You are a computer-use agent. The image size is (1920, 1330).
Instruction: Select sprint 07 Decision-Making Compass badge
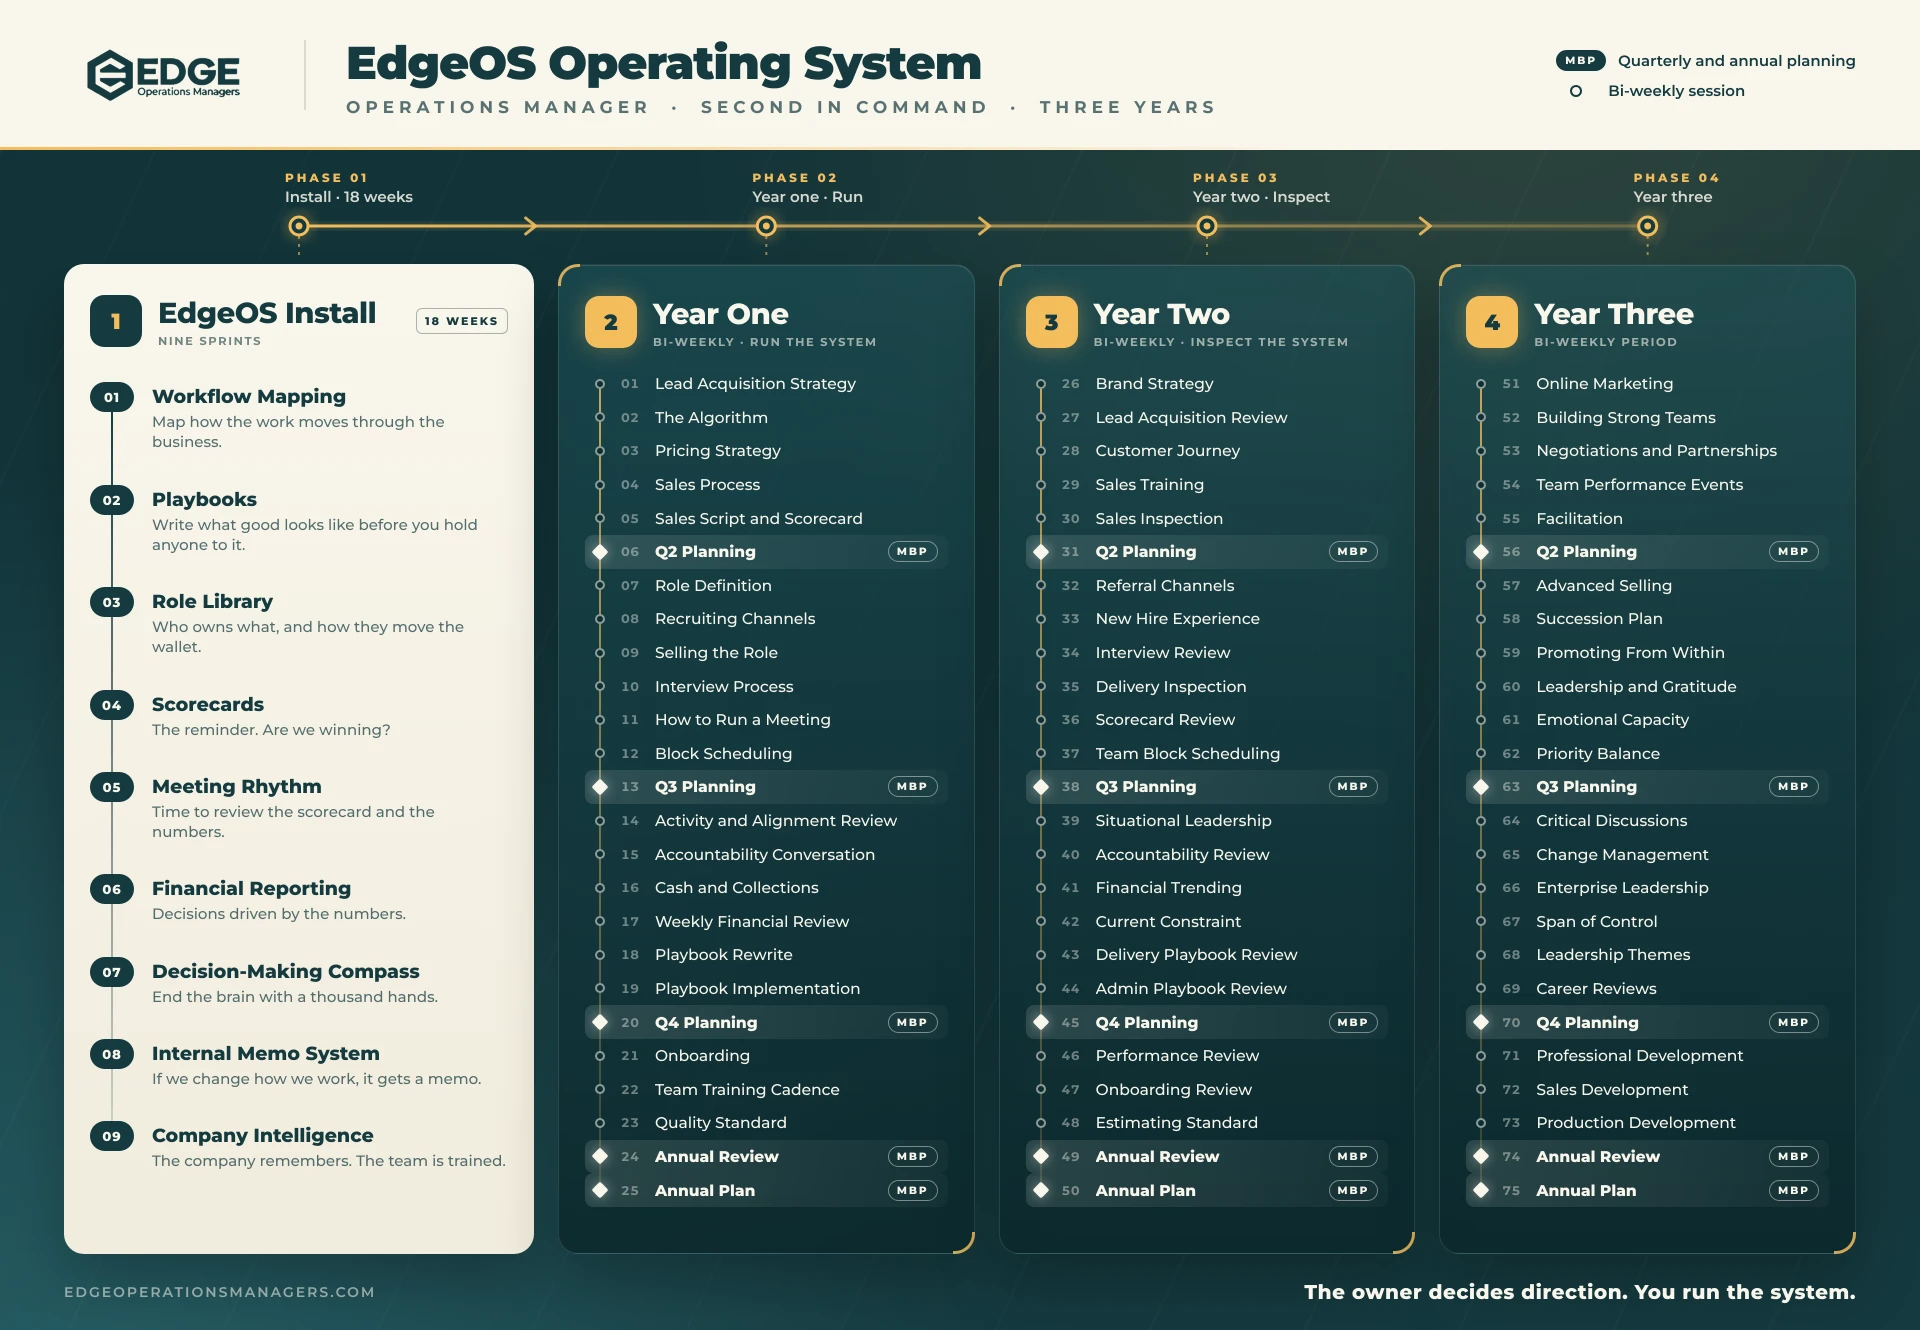[x=112, y=972]
